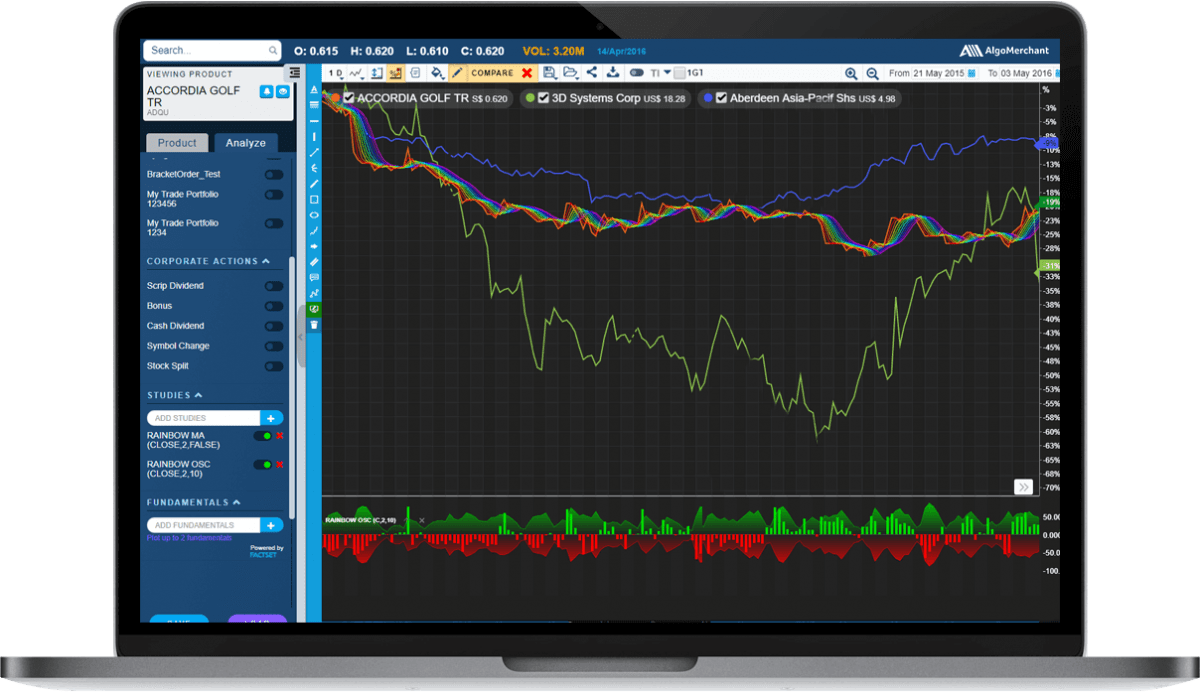Click the zoom out magnifier icon
Viewport: 1200px width, 700px height.
(872, 73)
